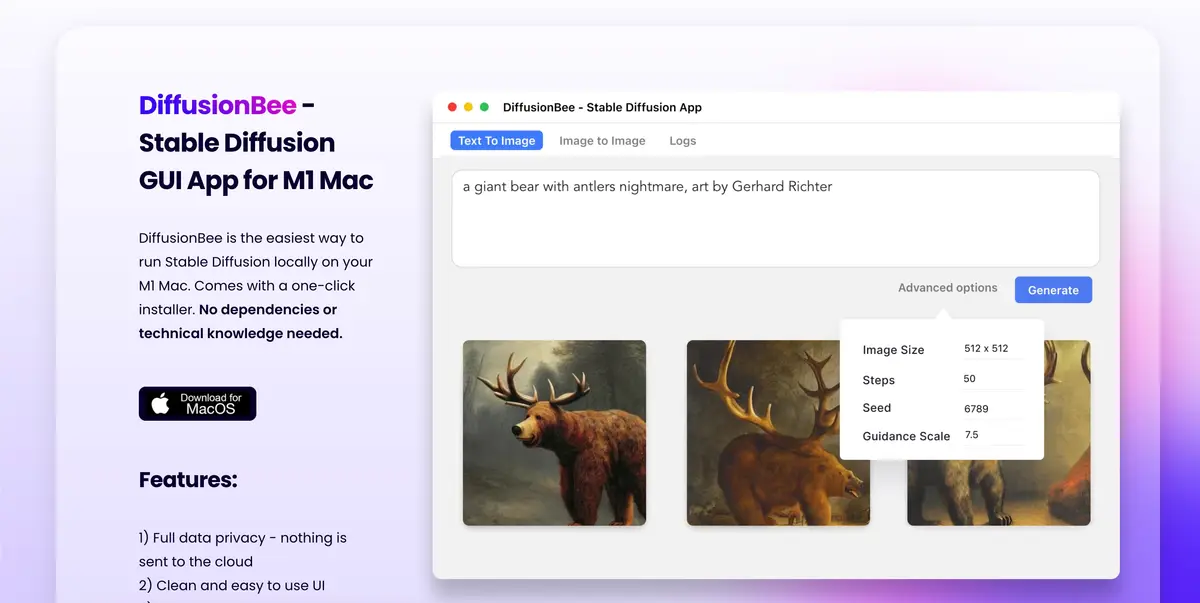Screen dimensions: 1200x603
Task: Click the yellow minimize window dot
Action: click(x=468, y=107)
